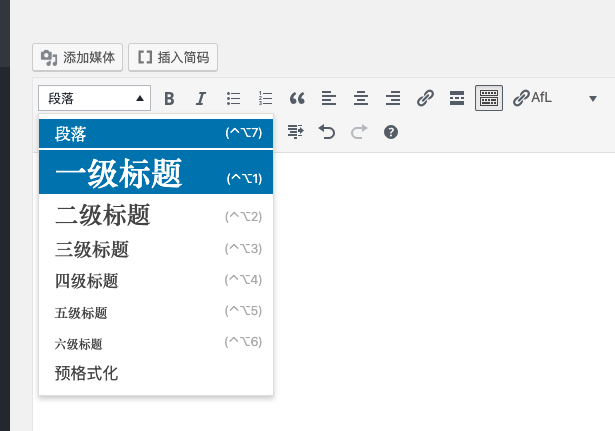Toggle the toolbar kitchen sink
615x431 pixels.
tap(489, 98)
